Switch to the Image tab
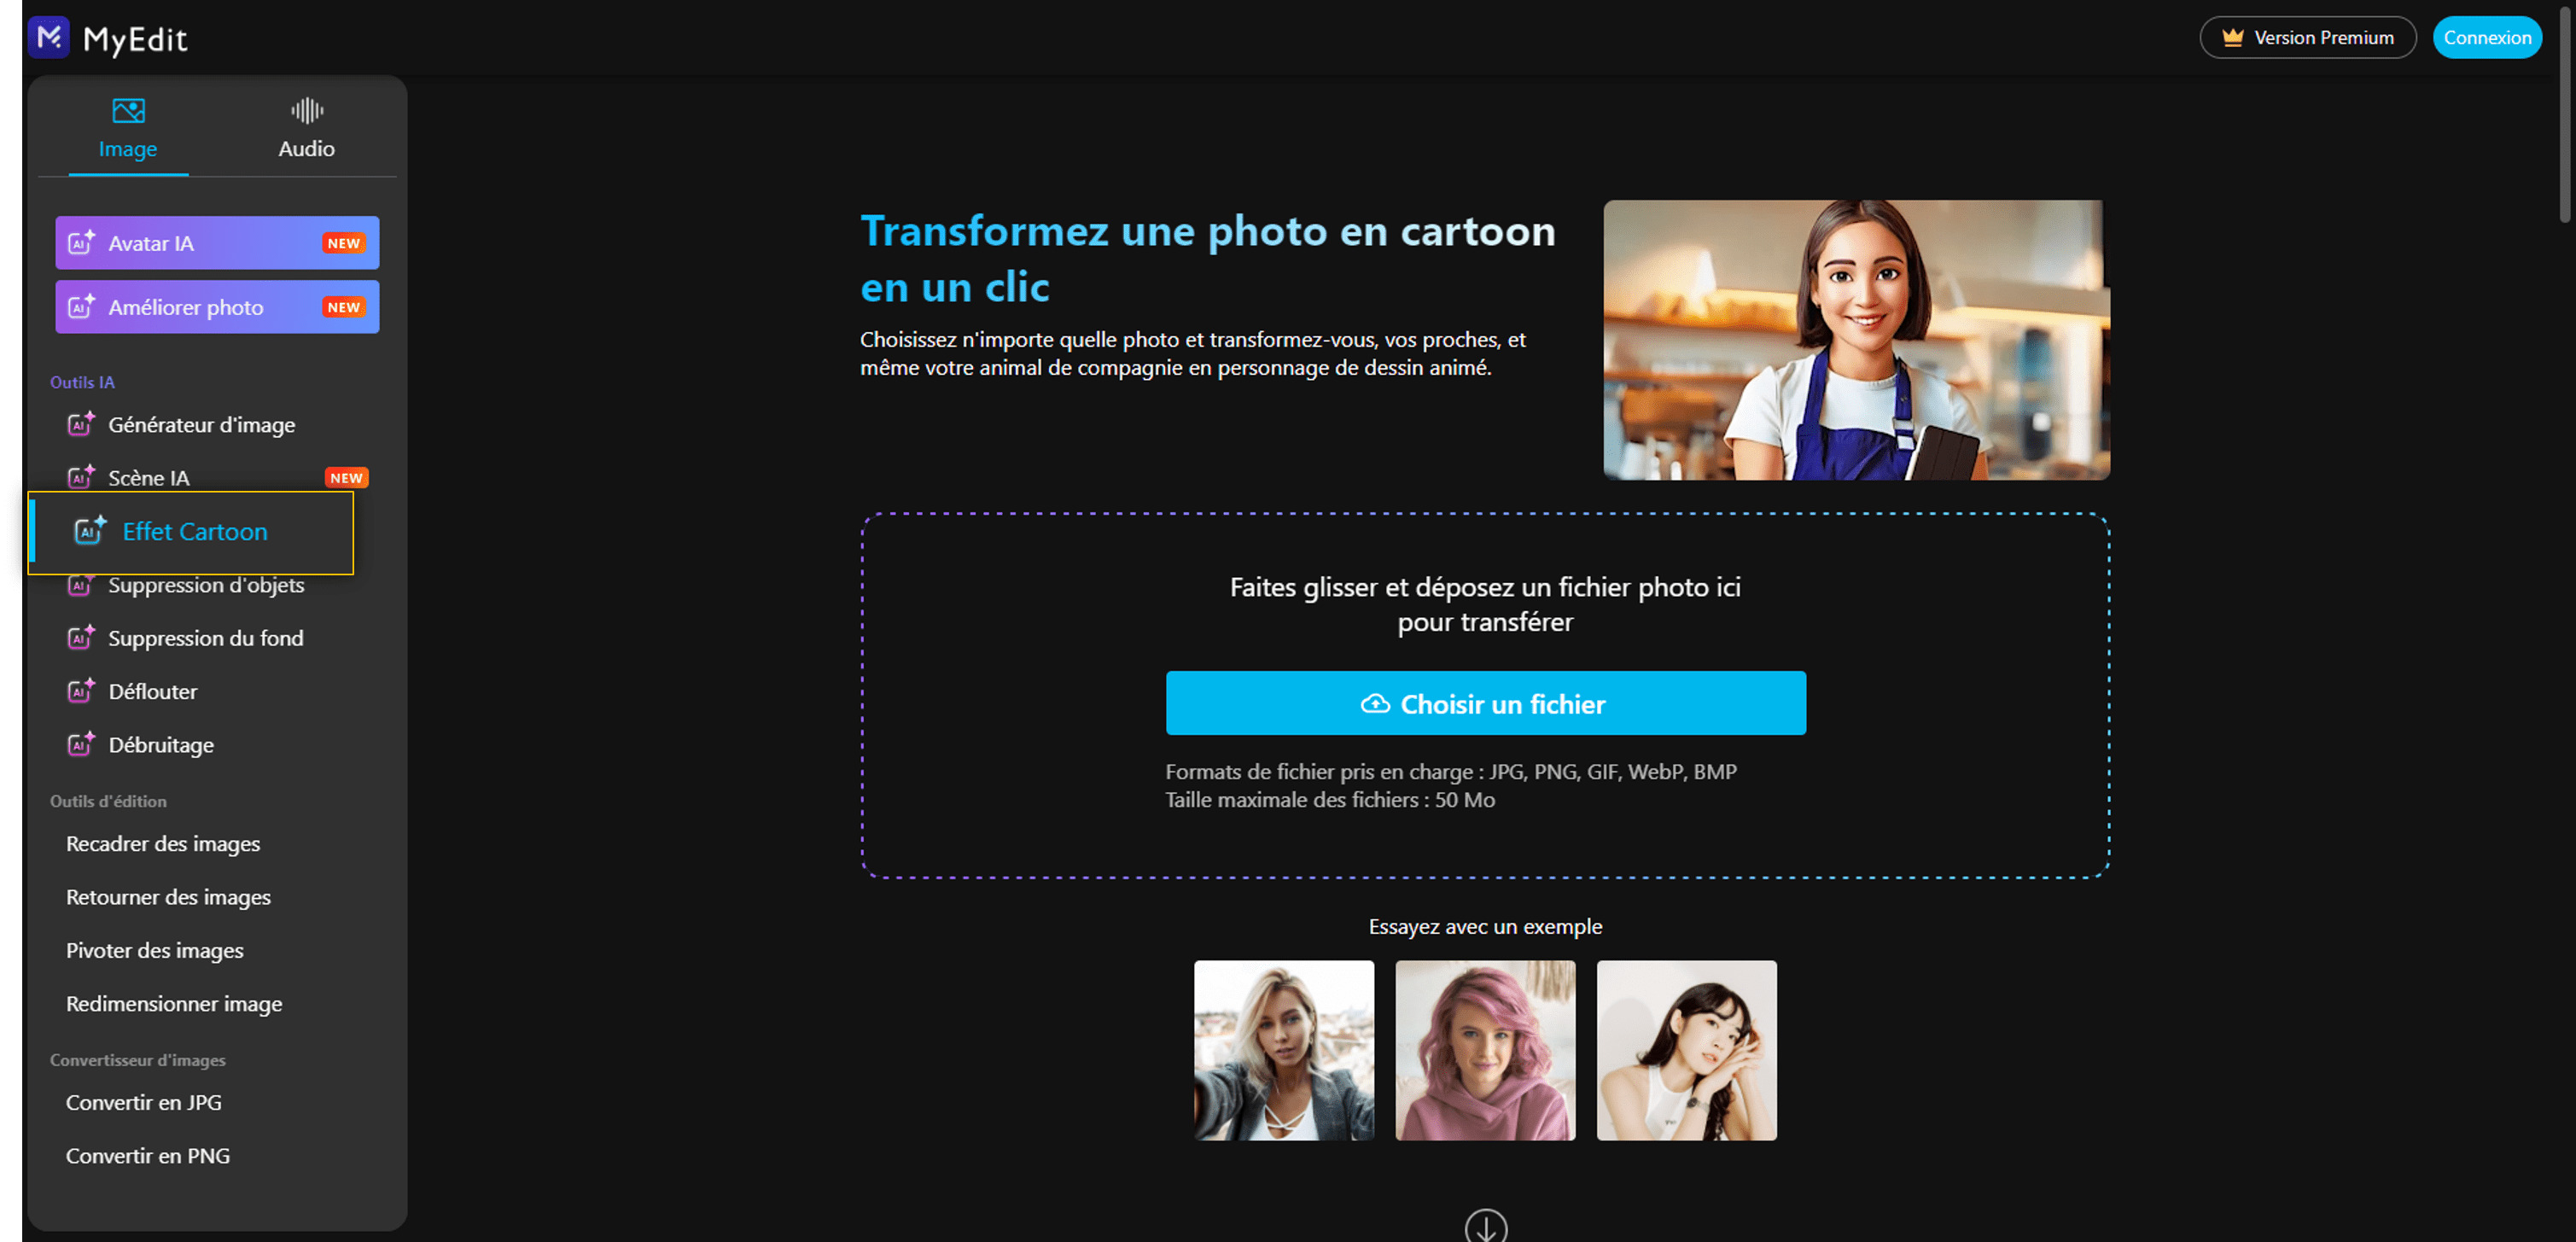The image size is (2576, 1242). click(x=127, y=128)
